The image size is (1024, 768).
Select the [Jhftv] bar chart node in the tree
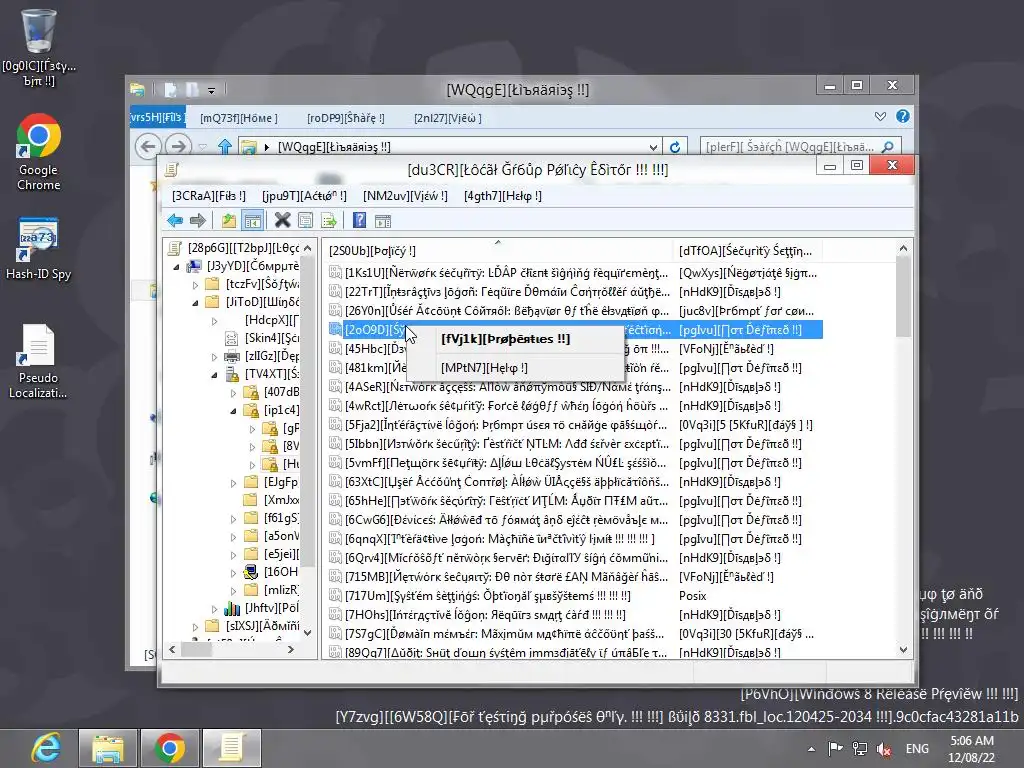(261, 608)
